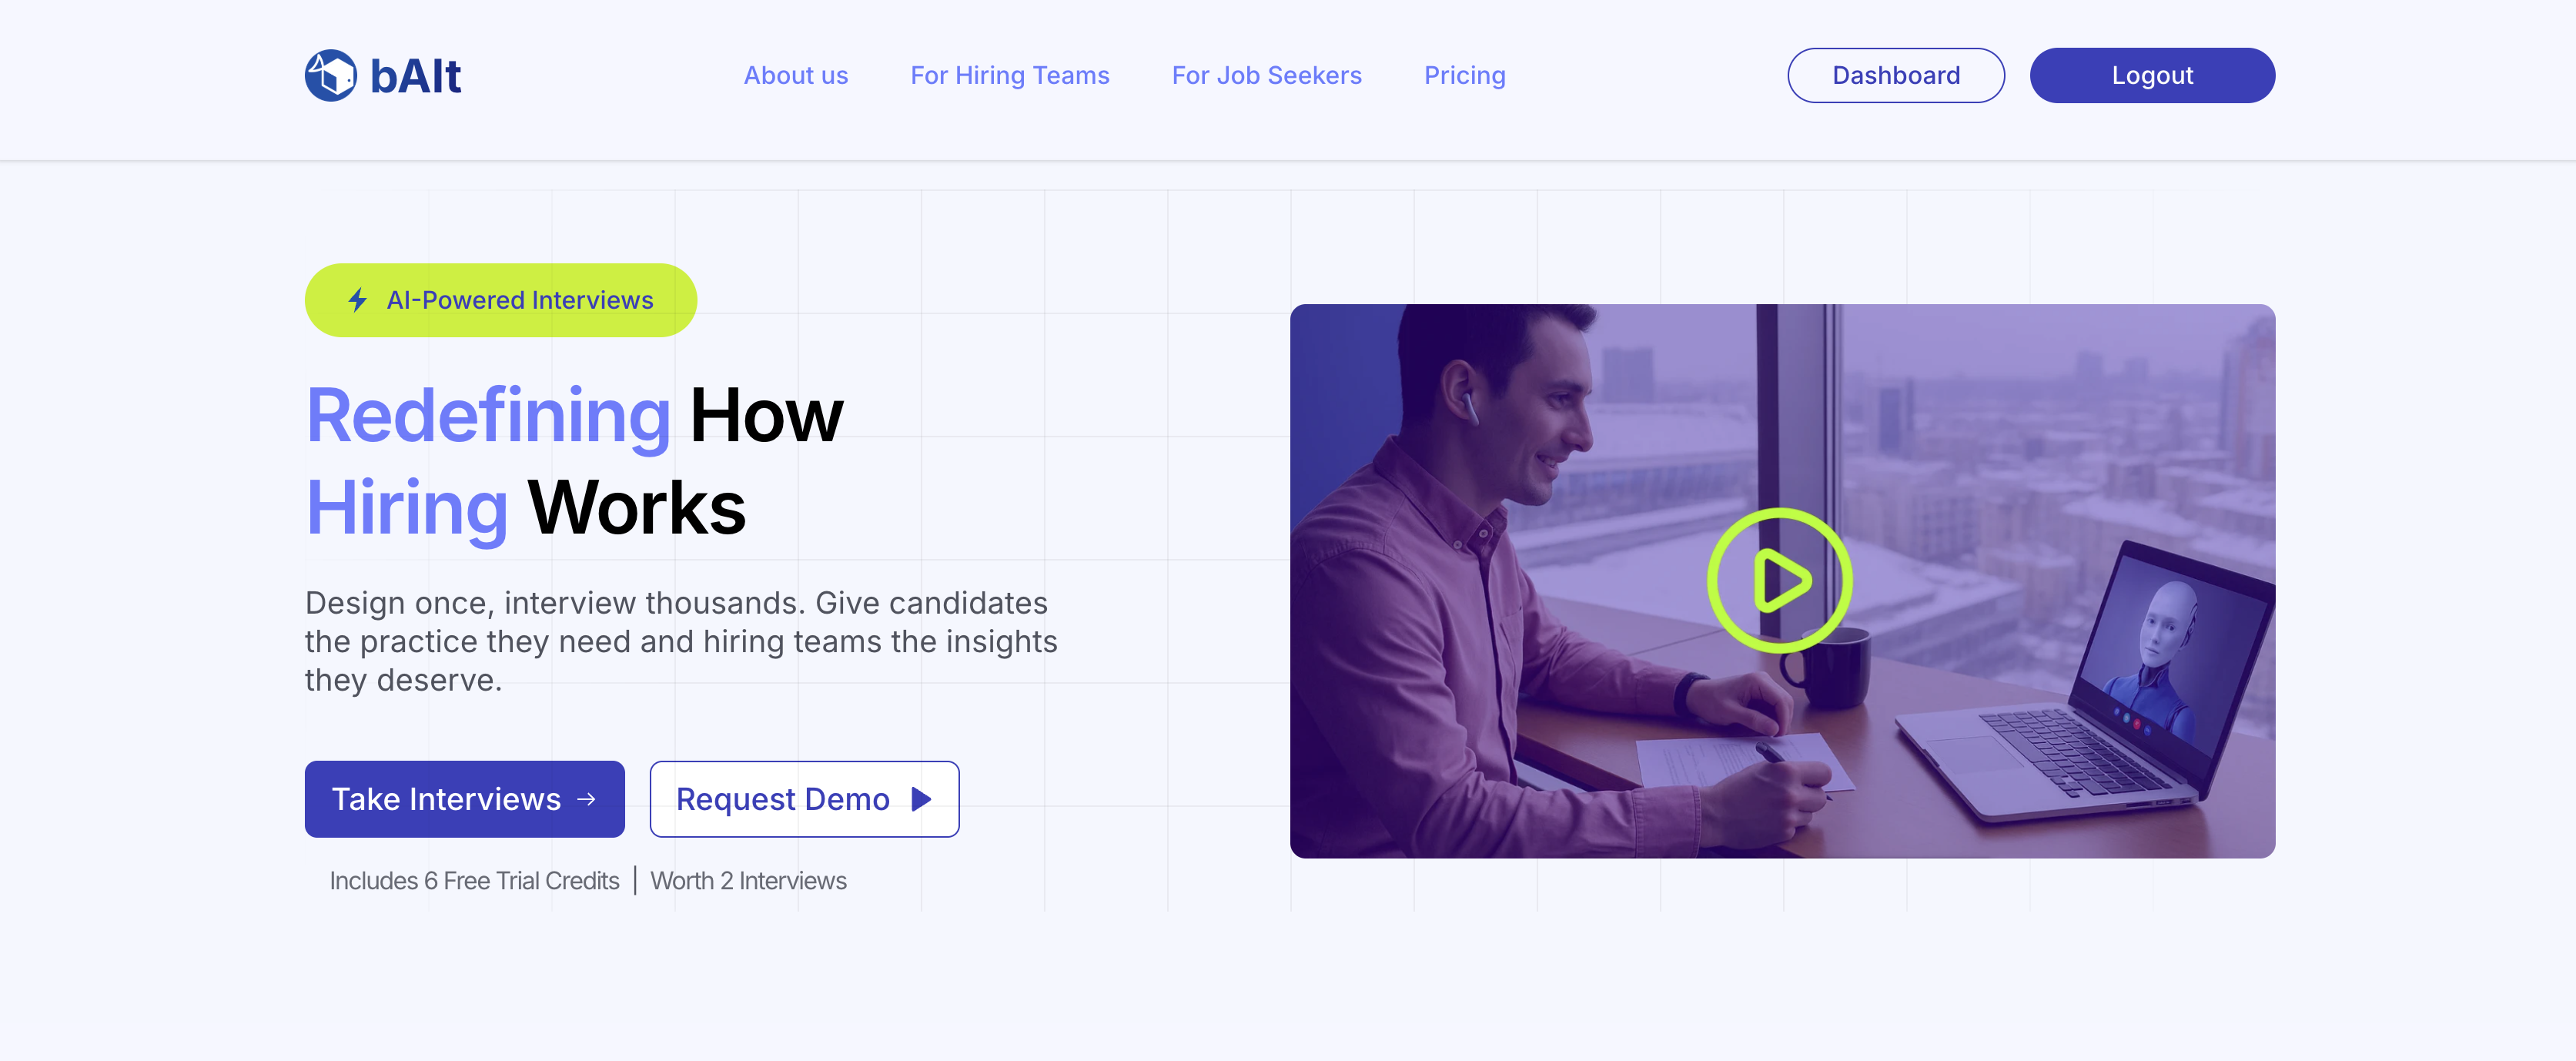Click the Request Demo button
Screen dimensions: 2576x1061
(x=803, y=799)
